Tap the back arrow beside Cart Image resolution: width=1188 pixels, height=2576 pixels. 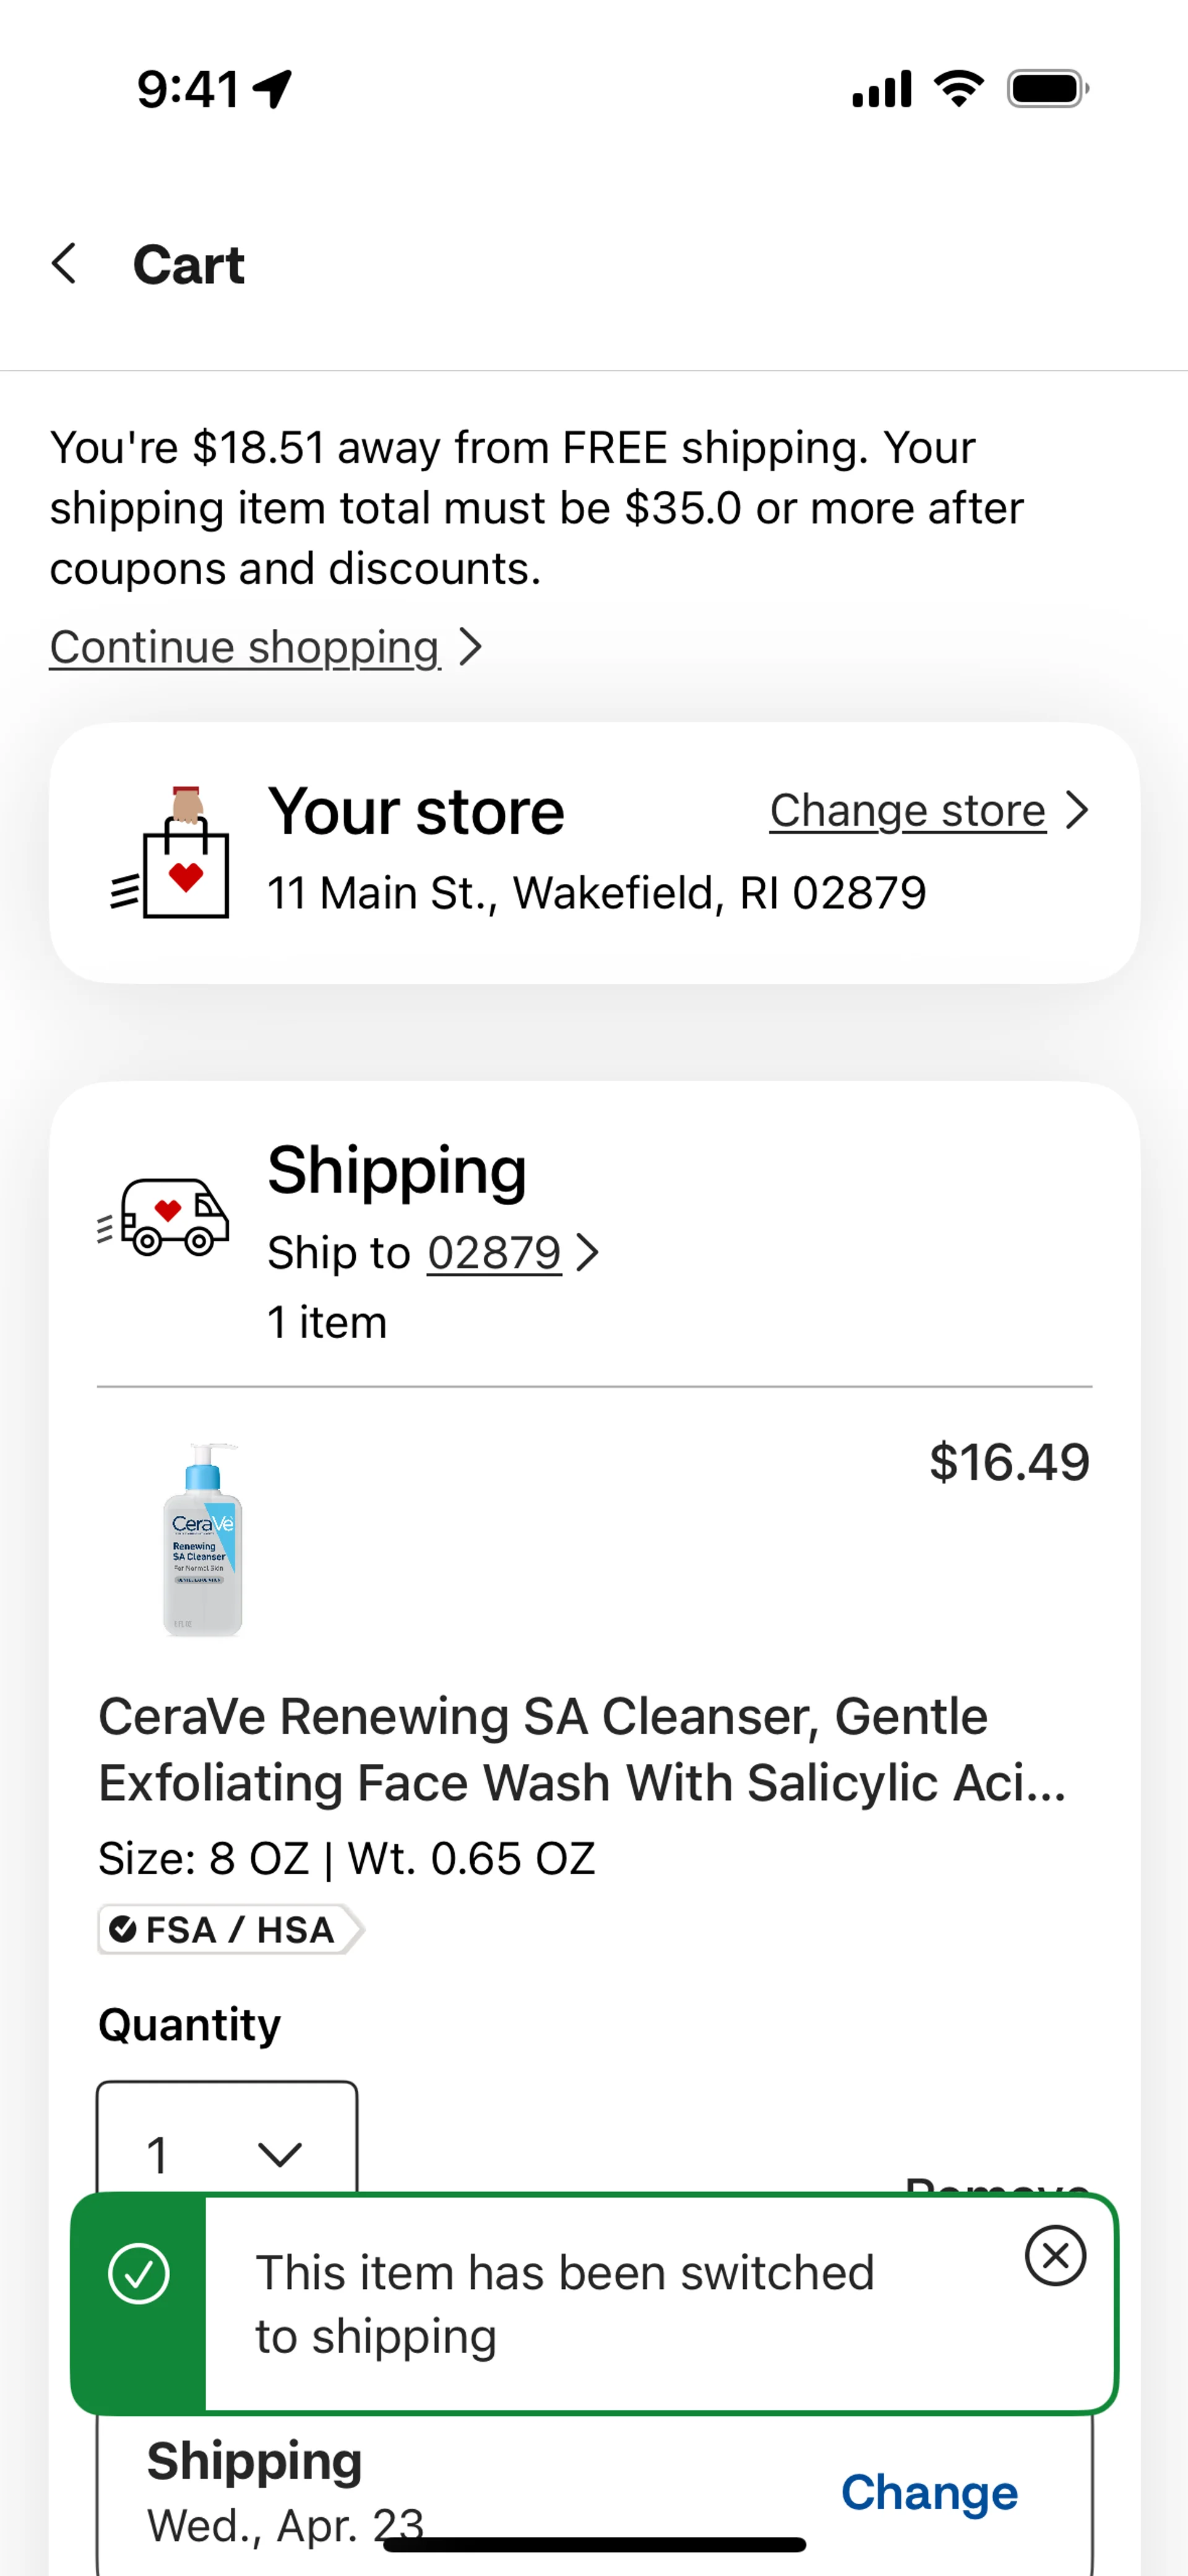pos(64,264)
